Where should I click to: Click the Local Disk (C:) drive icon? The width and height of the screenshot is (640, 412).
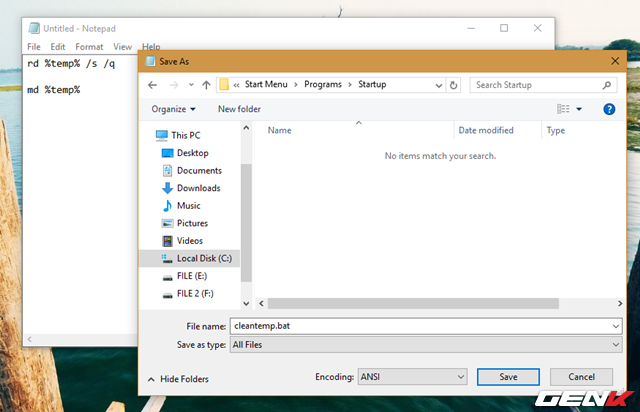click(x=167, y=258)
